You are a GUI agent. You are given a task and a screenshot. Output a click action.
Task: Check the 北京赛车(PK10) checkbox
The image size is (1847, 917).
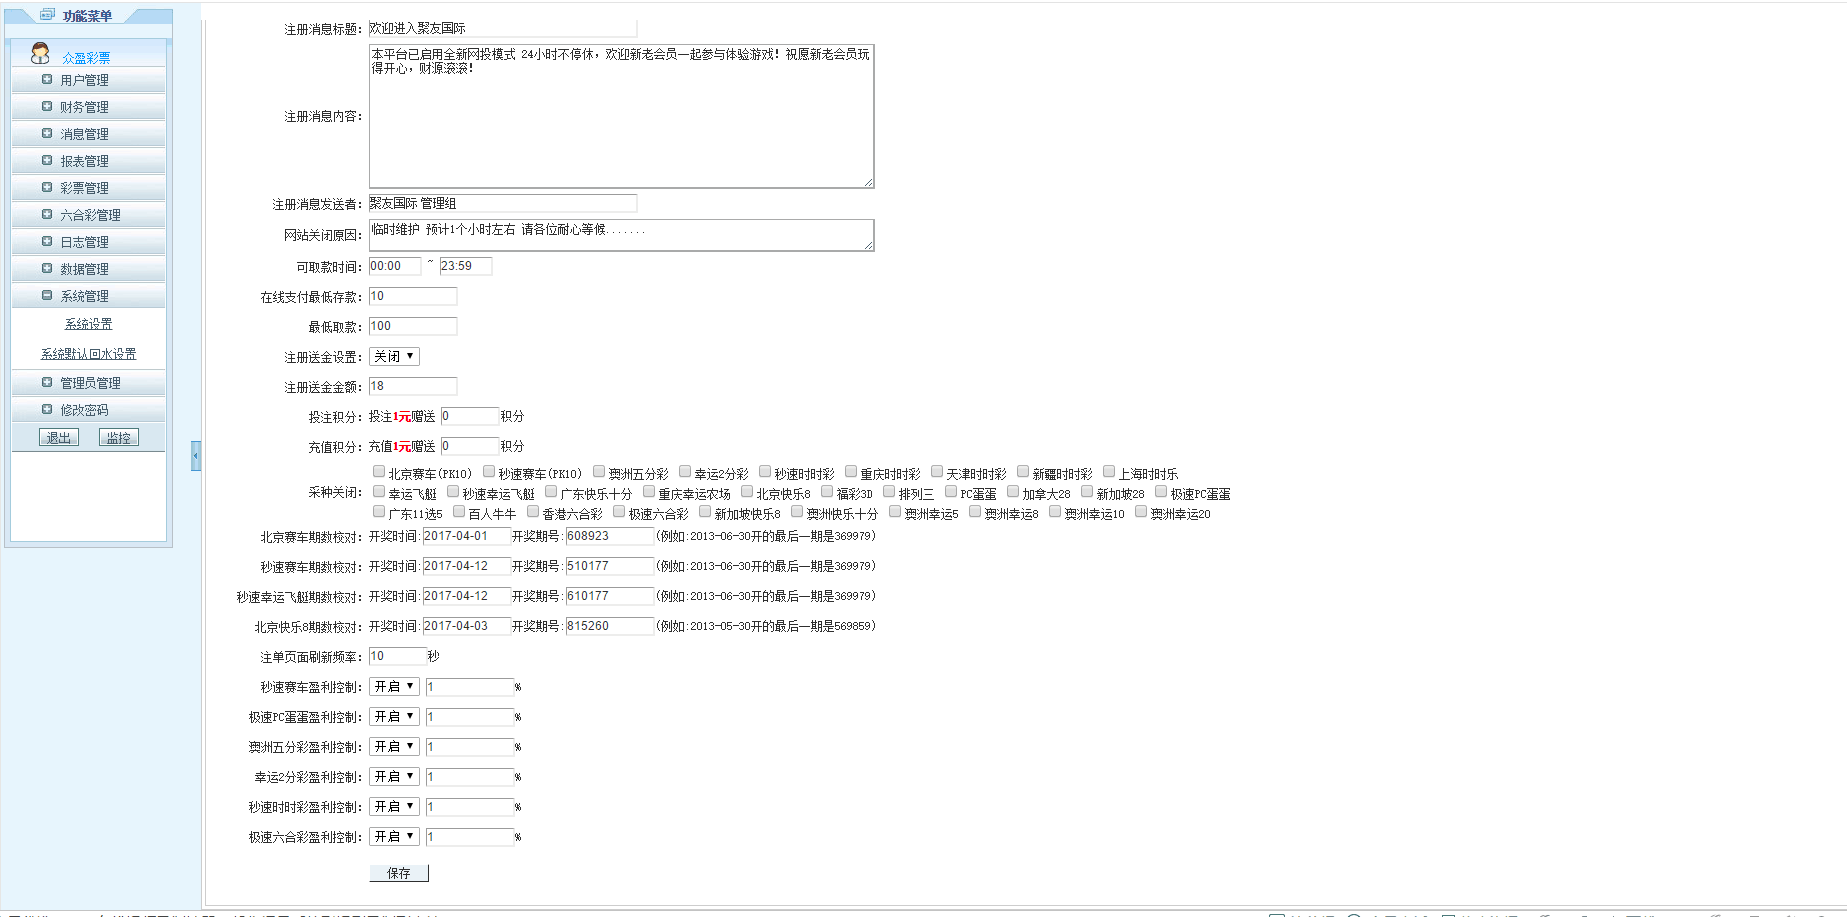coord(379,471)
